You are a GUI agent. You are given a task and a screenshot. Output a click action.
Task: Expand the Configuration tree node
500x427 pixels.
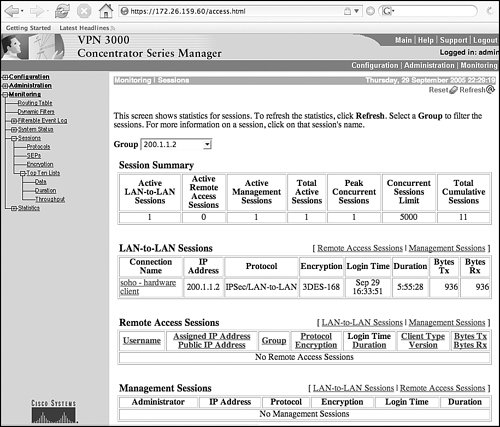(x=5, y=77)
